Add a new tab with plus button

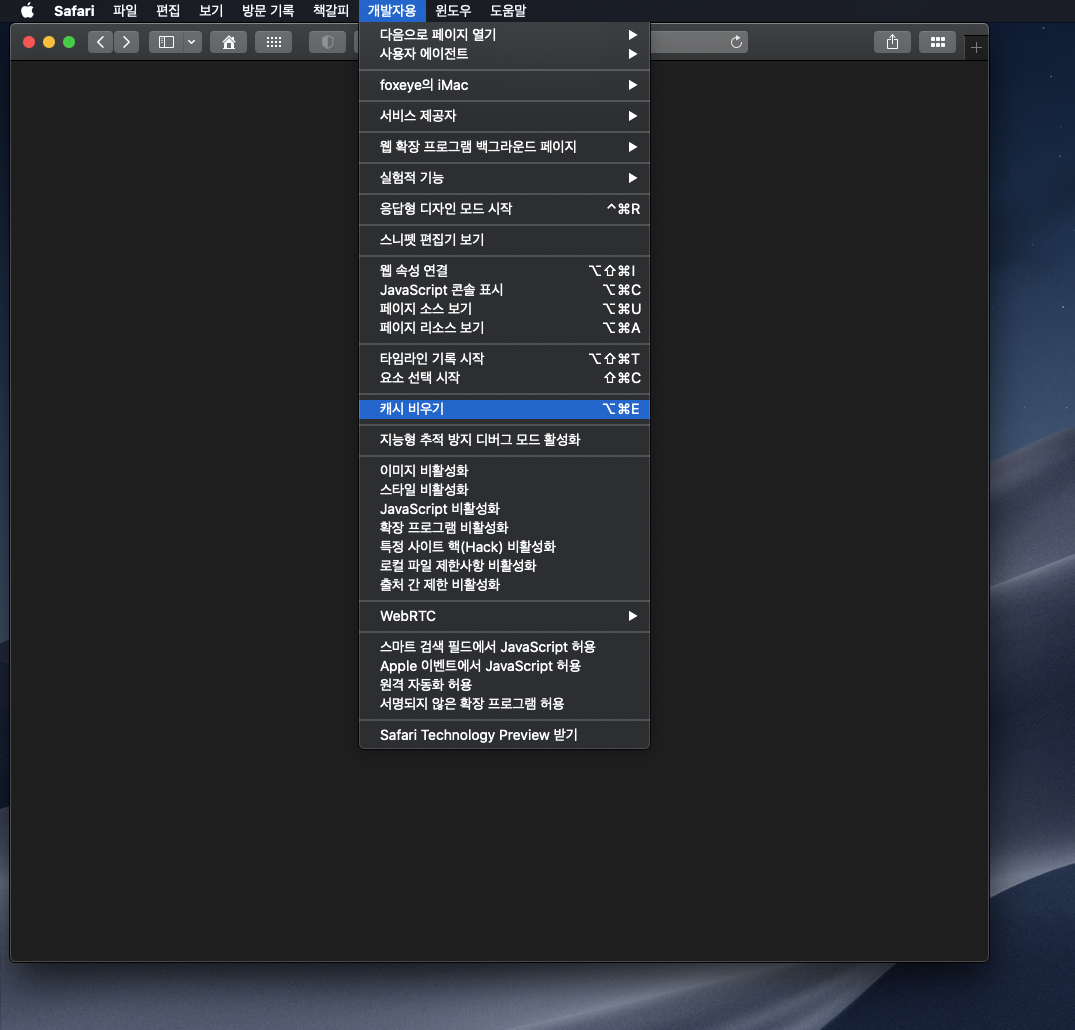click(976, 47)
